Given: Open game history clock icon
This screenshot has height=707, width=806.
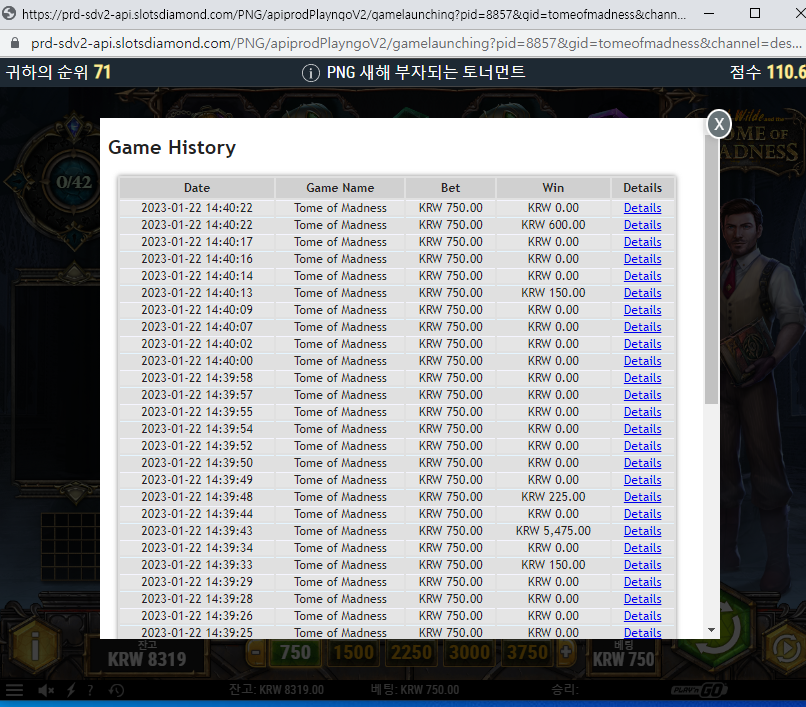Looking at the screenshot, I should coord(116,690).
